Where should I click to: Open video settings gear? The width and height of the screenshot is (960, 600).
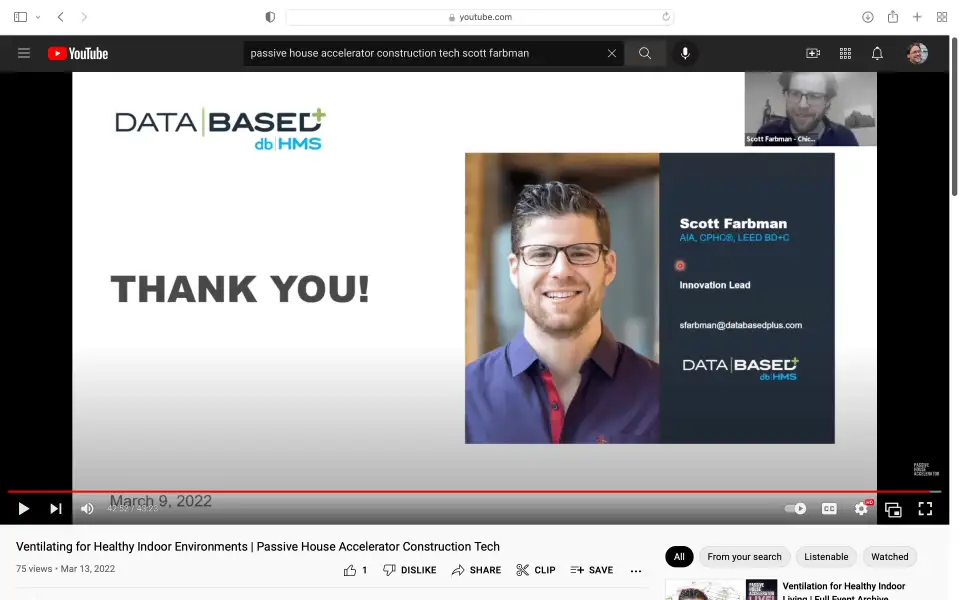point(861,509)
